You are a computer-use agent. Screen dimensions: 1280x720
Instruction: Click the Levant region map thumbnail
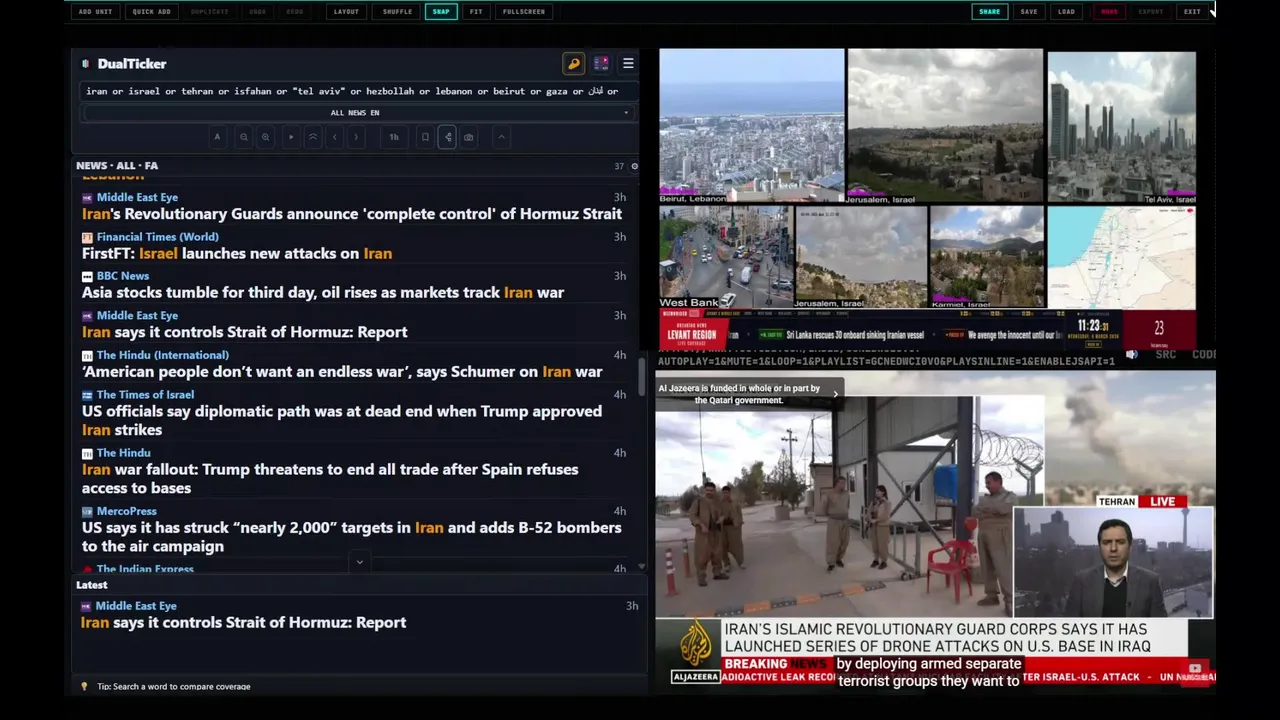[x=1121, y=257]
